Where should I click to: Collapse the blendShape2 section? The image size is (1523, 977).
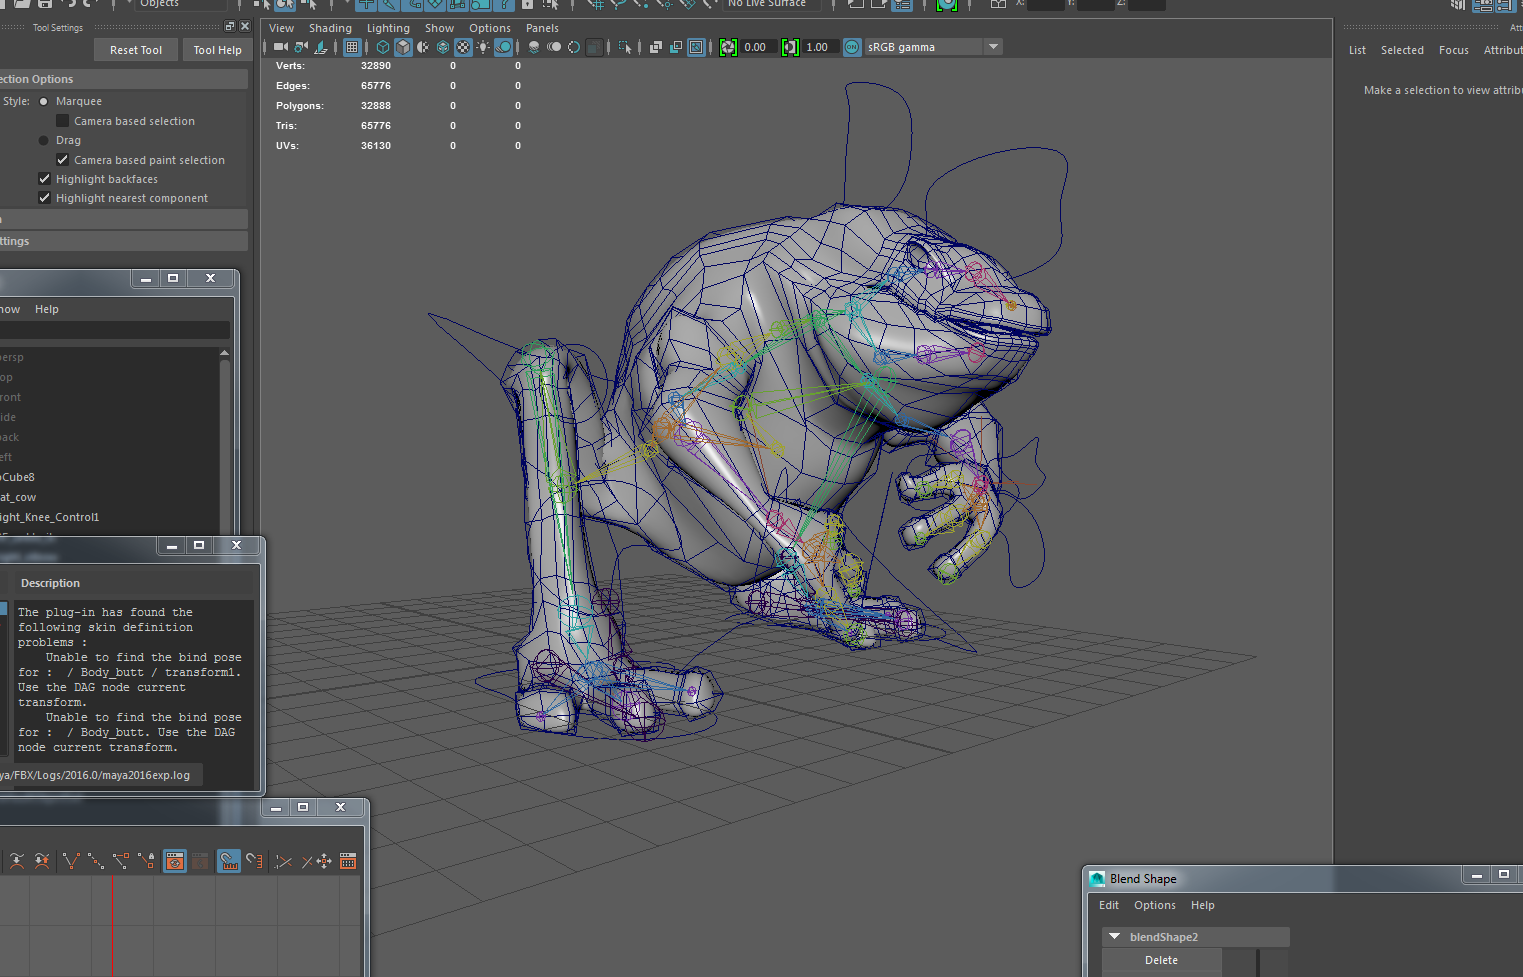(1114, 937)
